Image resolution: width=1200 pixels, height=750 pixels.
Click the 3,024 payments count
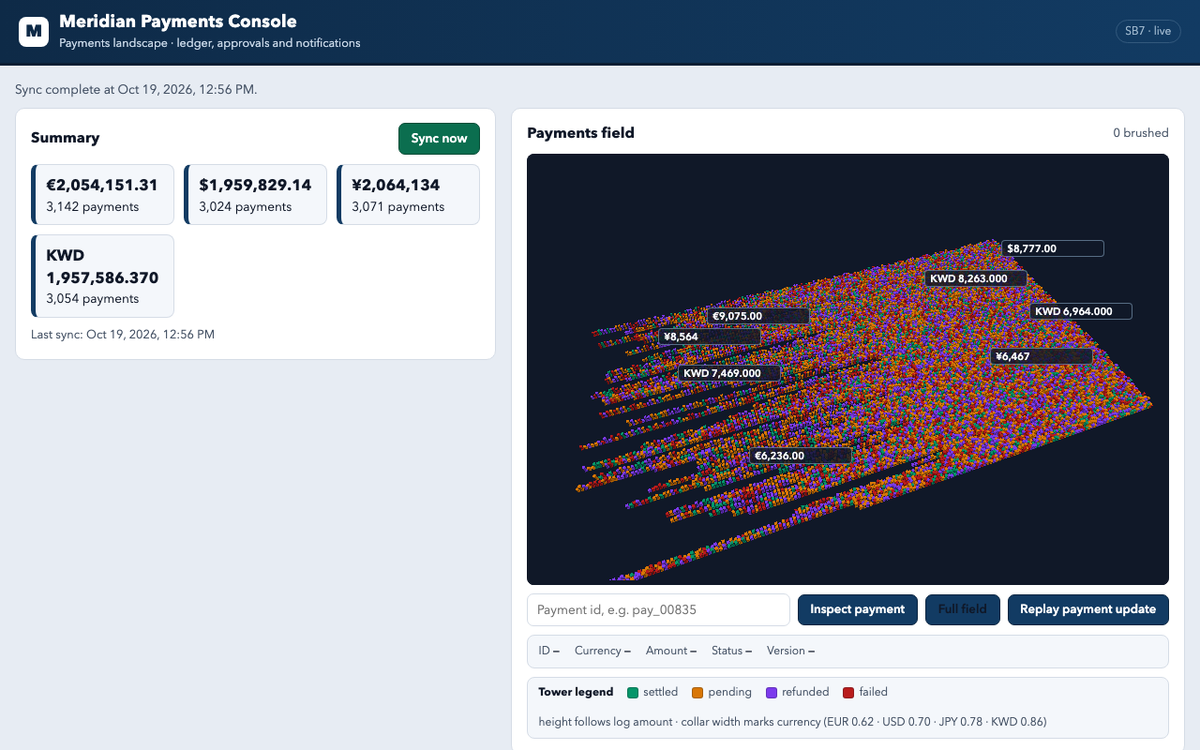(246, 207)
